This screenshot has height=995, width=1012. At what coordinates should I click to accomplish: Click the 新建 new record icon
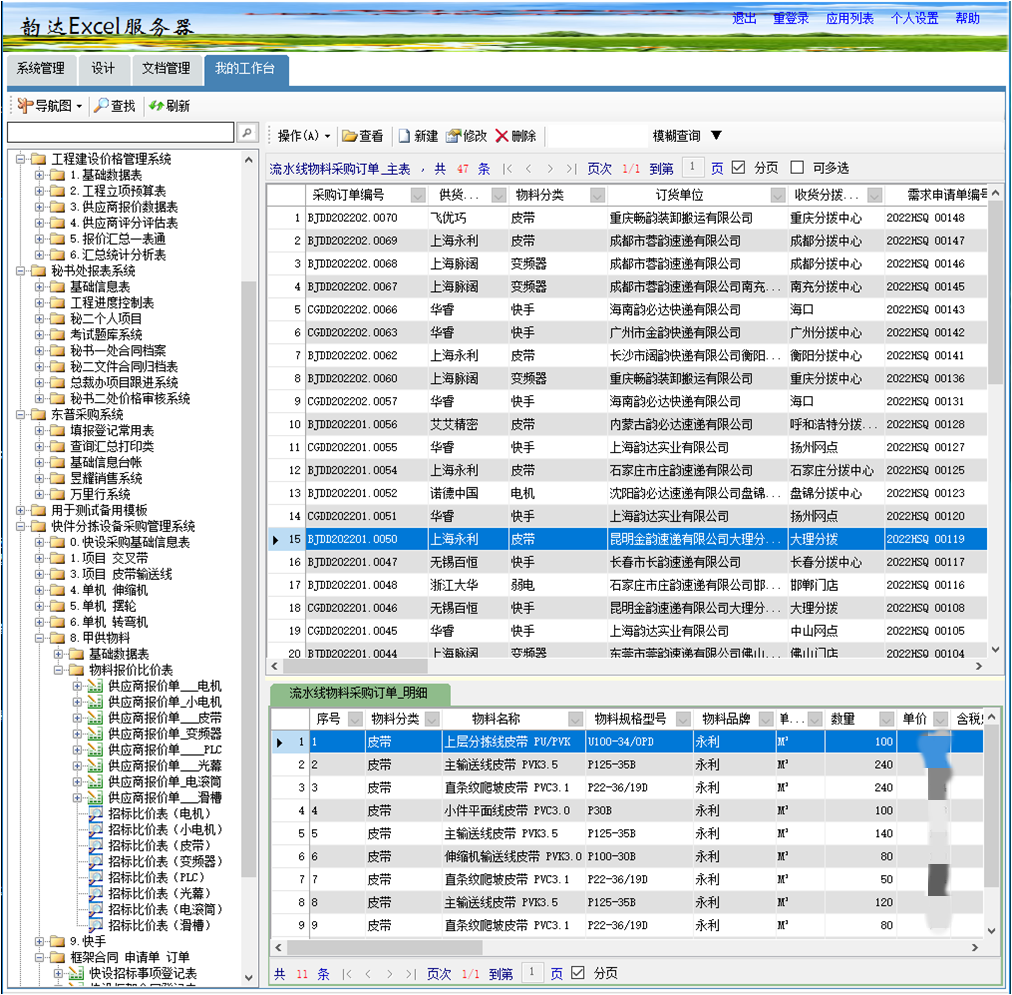tap(404, 136)
